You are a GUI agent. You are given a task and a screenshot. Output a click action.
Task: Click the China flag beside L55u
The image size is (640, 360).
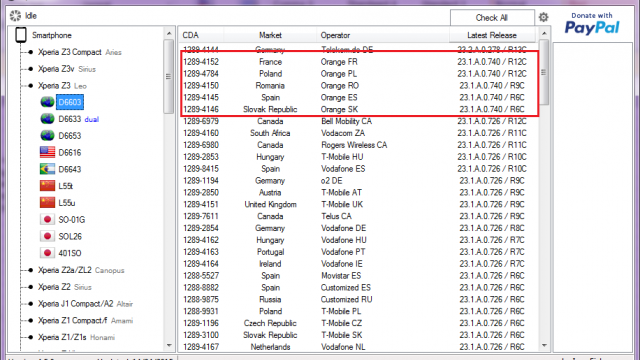point(47,202)
